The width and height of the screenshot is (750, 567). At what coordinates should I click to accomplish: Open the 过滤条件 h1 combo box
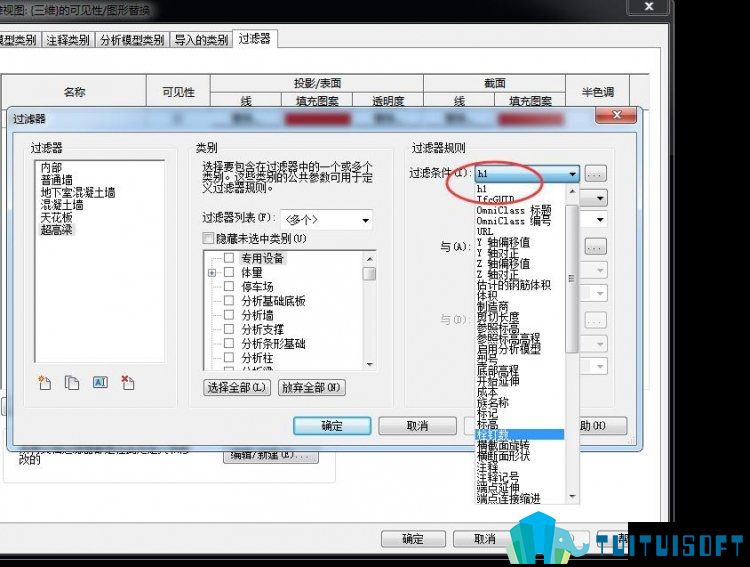click(x=527, y=174)
